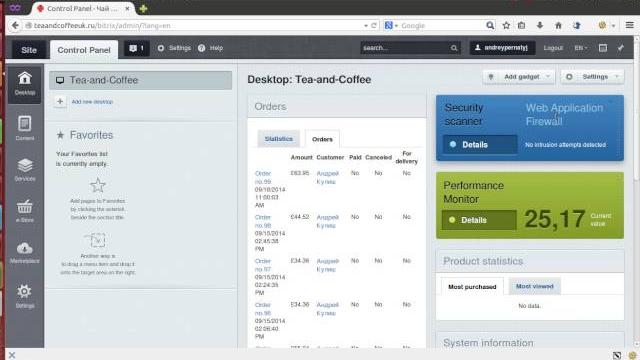
Task: Open the andreypernatyj user profile button
Action: [502, 48]
